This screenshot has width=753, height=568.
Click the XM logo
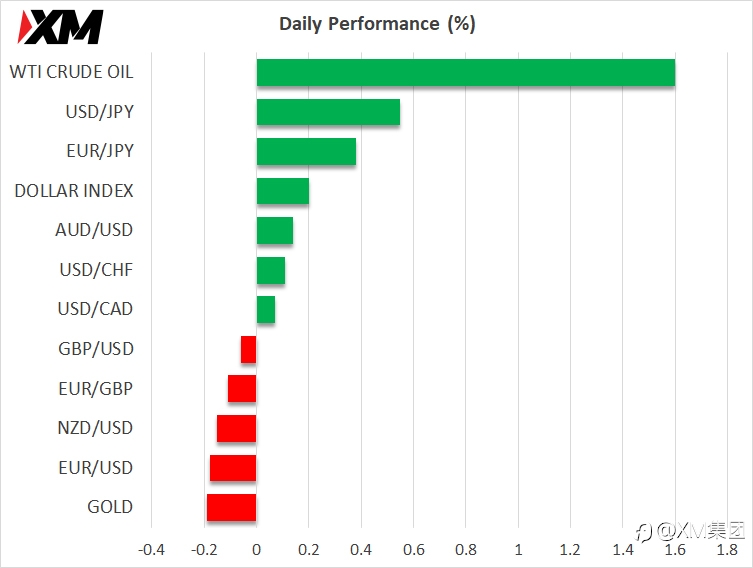60,27
